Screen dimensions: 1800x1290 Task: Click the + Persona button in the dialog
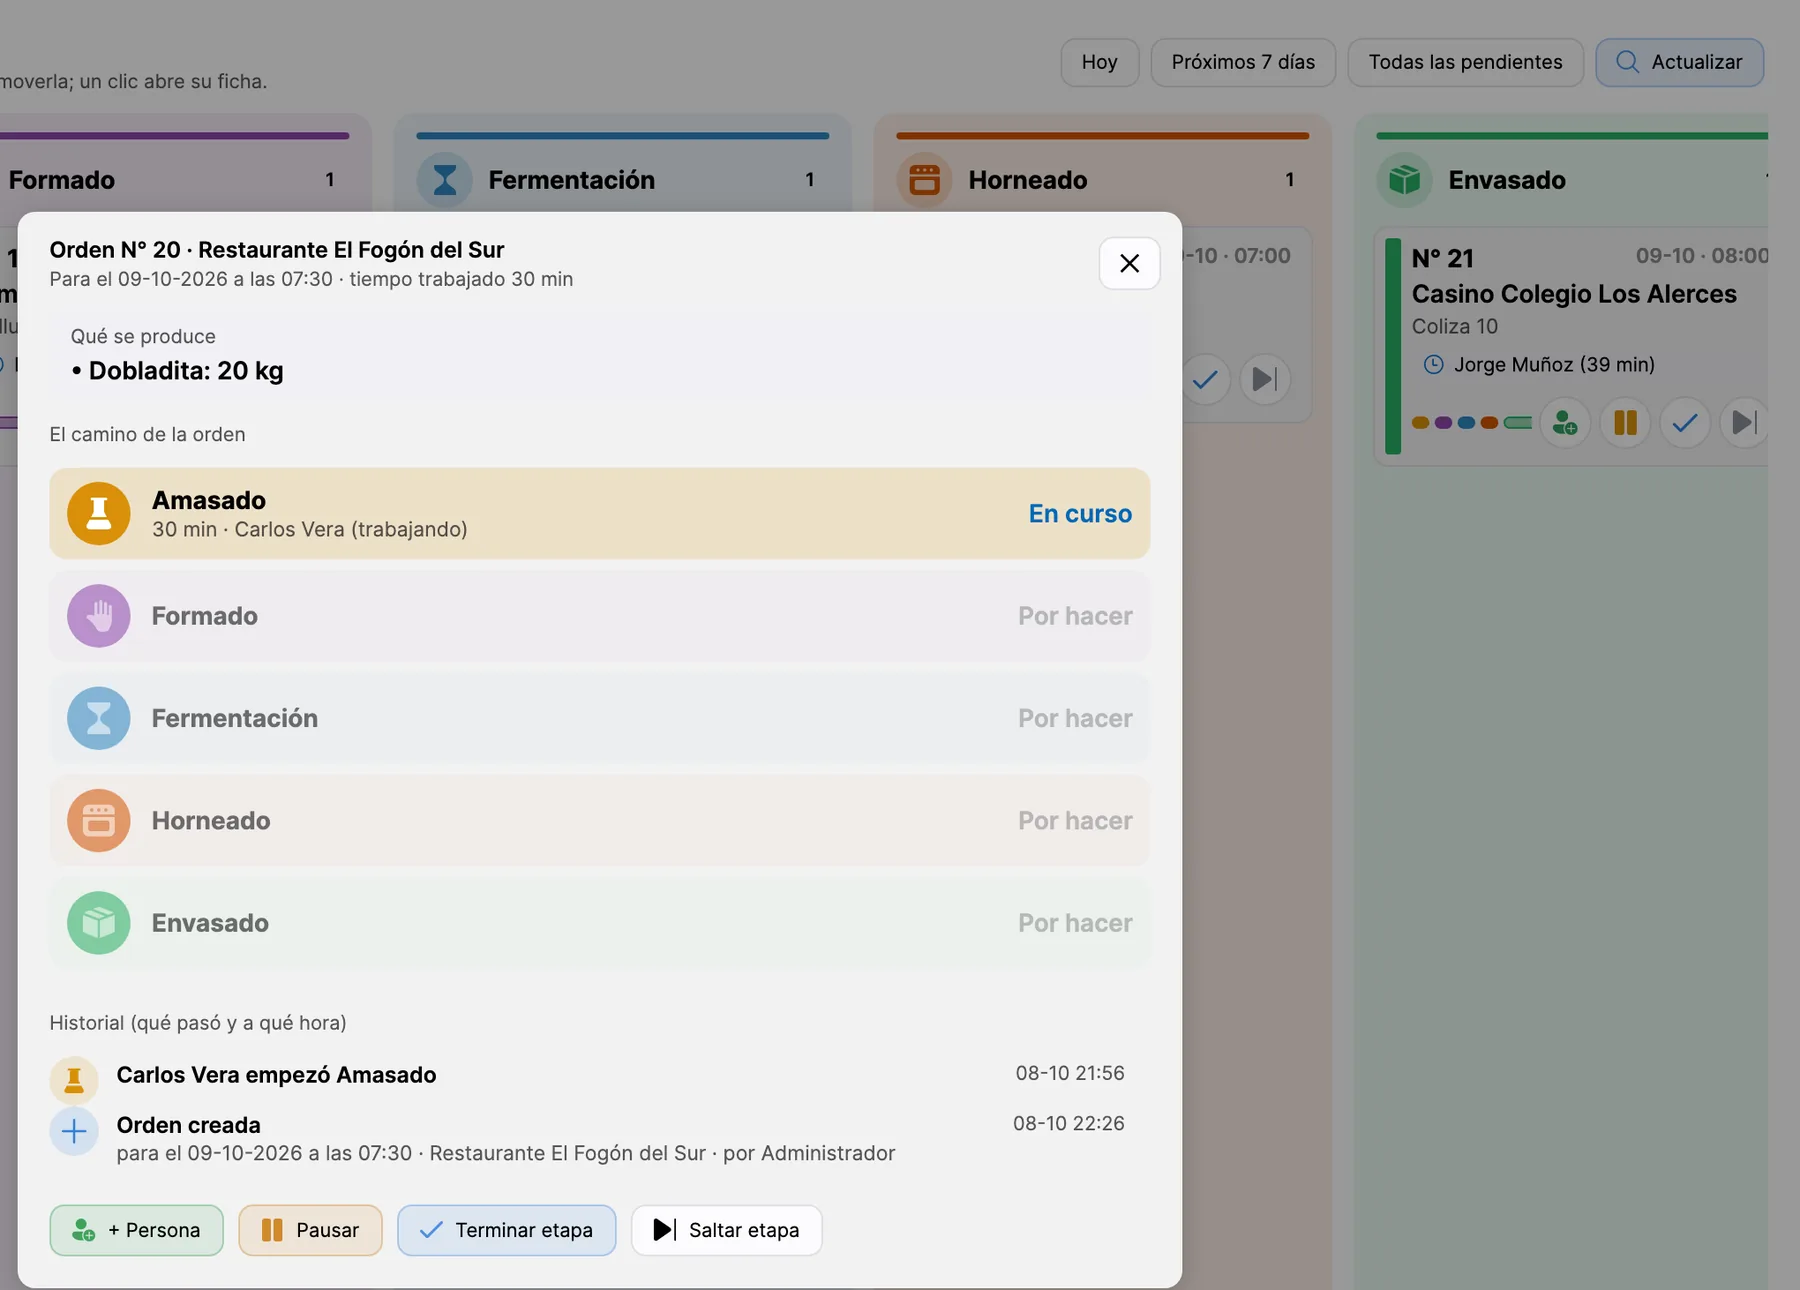[x=137, y=1230]
